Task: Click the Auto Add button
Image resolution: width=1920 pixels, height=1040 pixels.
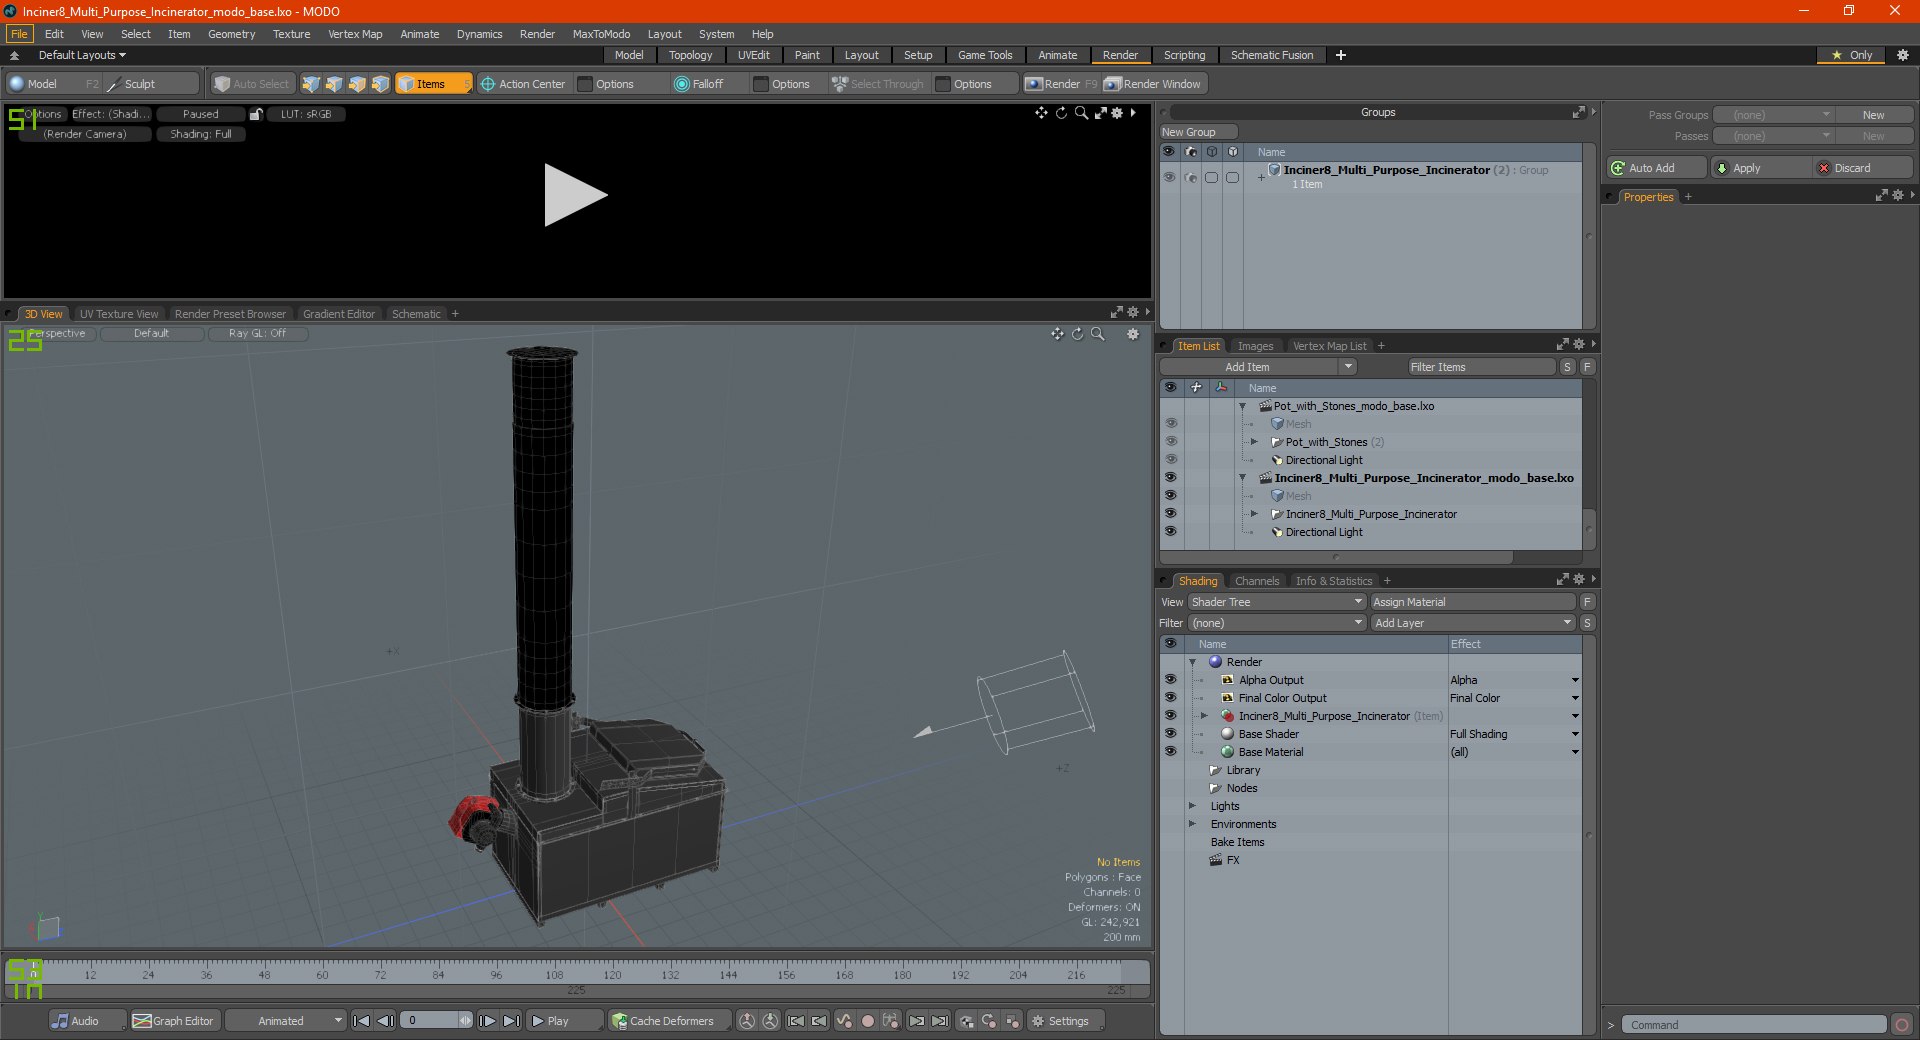Action: [x=1656, y=168]
